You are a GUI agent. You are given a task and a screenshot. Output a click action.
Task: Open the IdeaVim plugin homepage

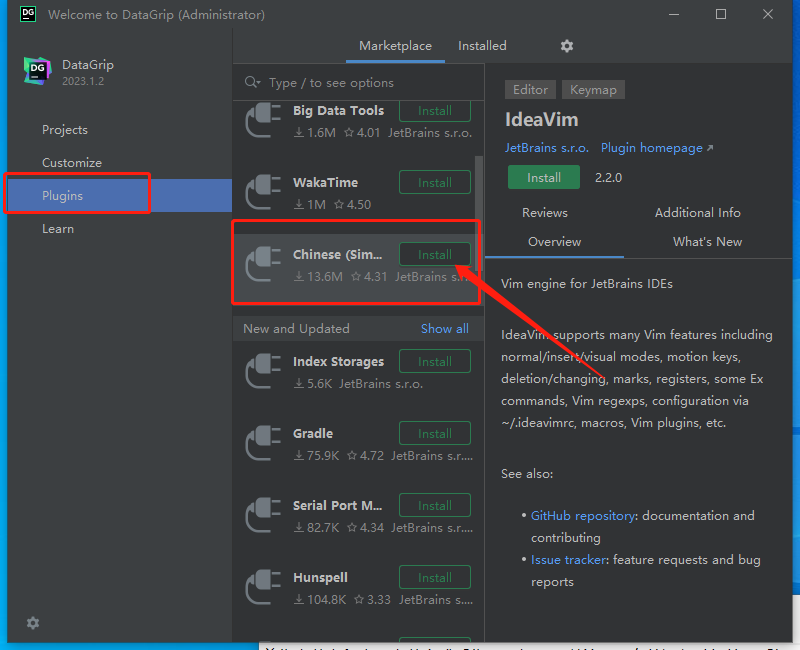pyautogui.click(x=651, y=147)
